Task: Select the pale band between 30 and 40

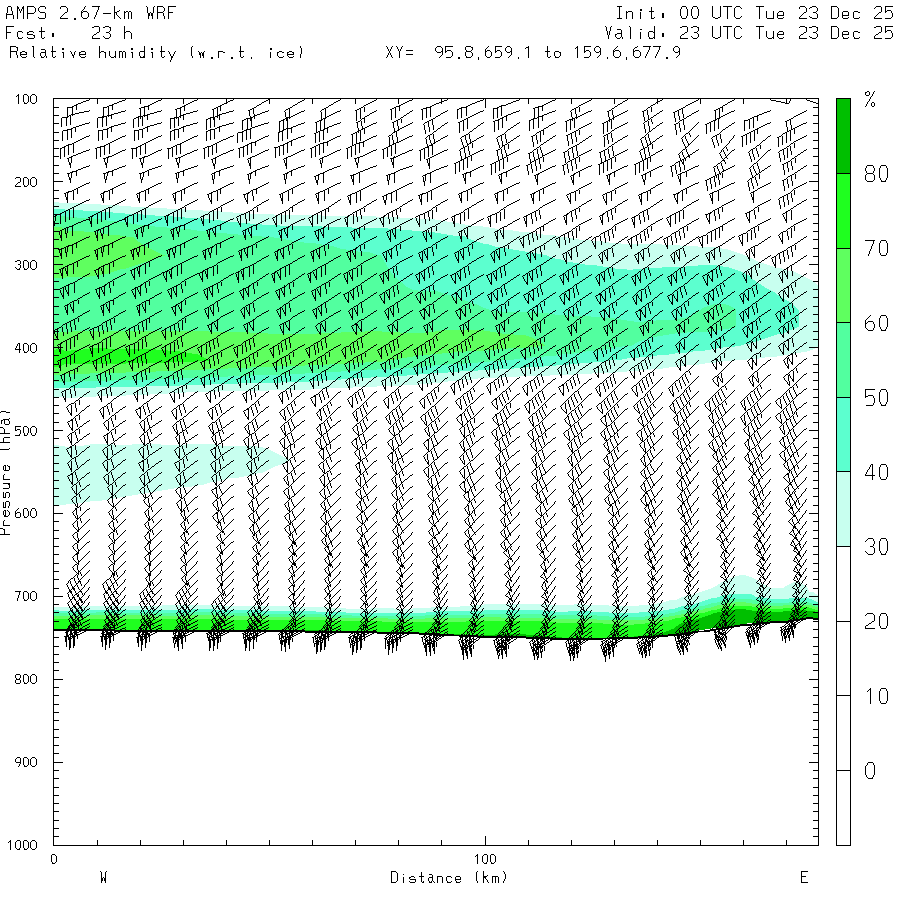Action: [x=843, y=509]
